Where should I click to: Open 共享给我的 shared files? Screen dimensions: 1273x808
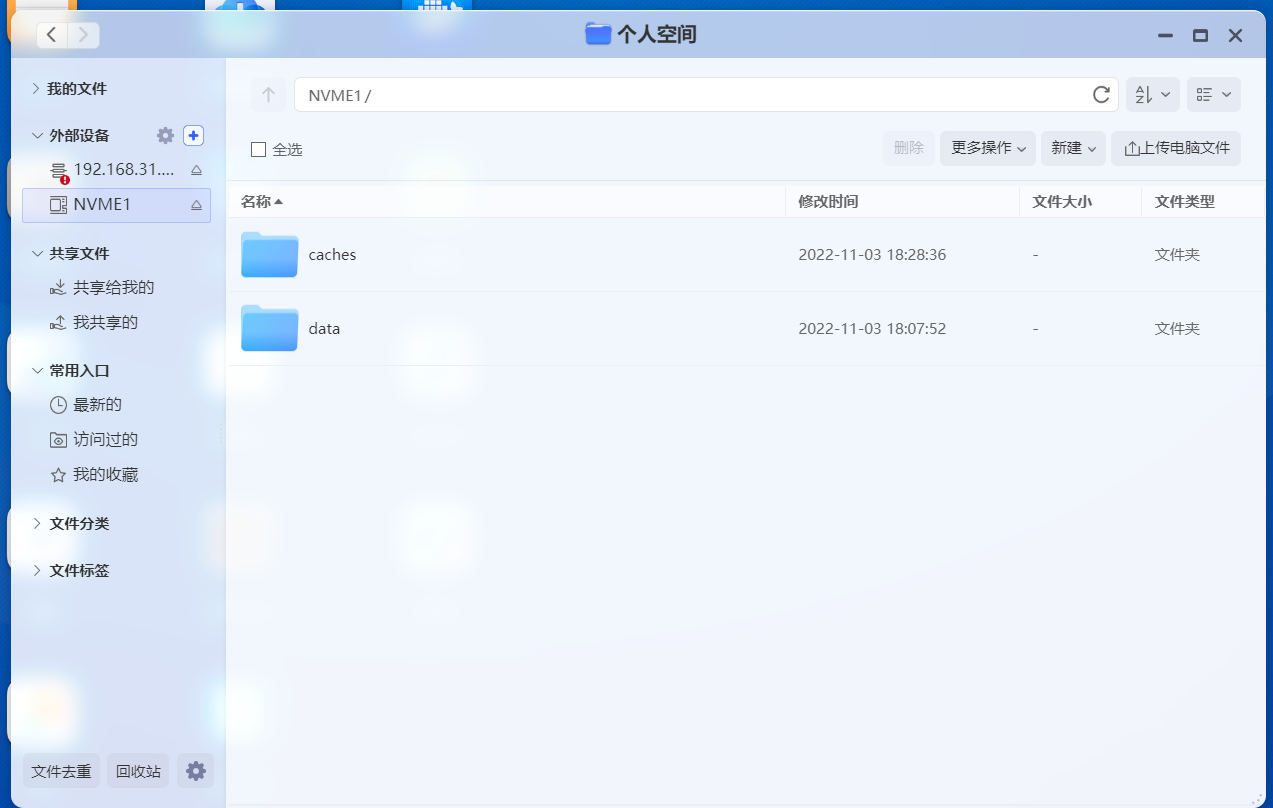point(114,288)
